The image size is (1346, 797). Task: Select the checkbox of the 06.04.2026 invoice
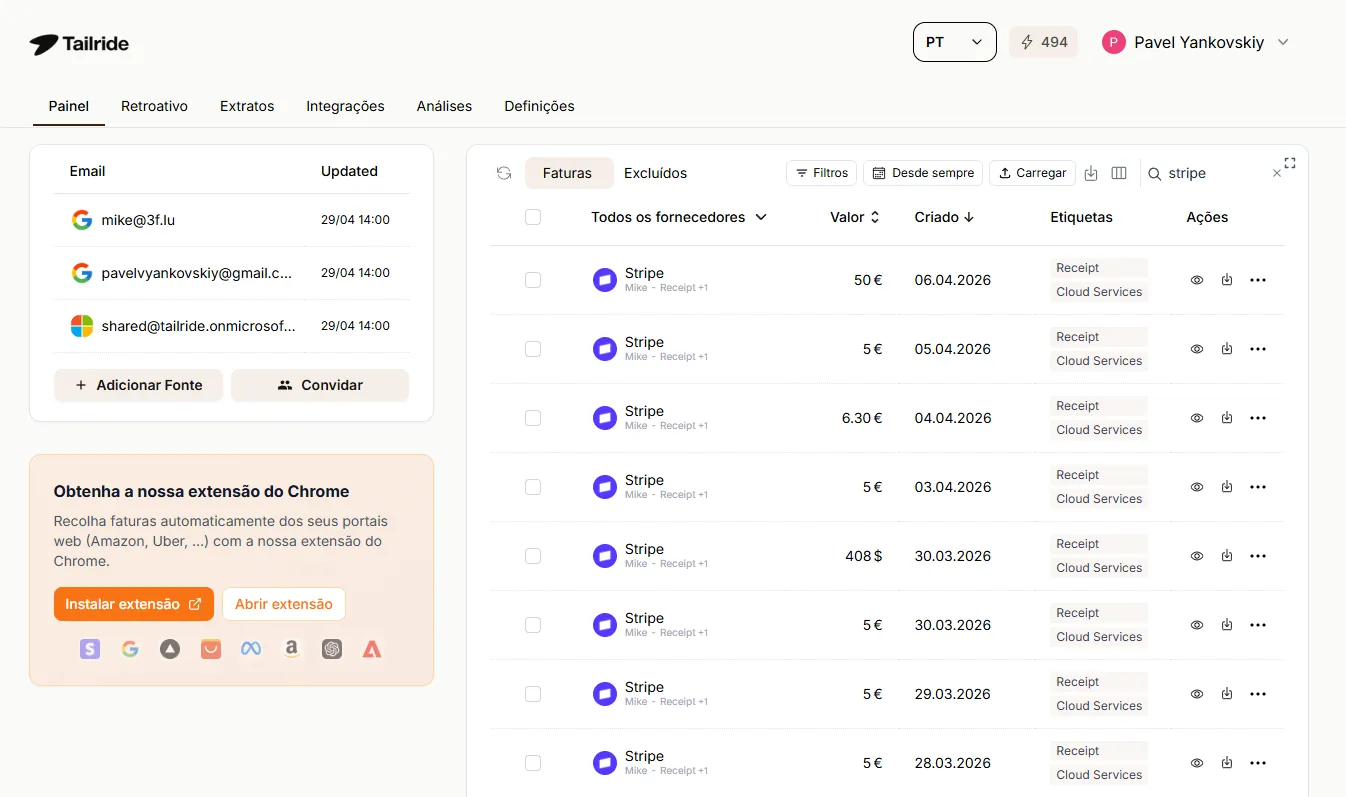coord(533,280)
